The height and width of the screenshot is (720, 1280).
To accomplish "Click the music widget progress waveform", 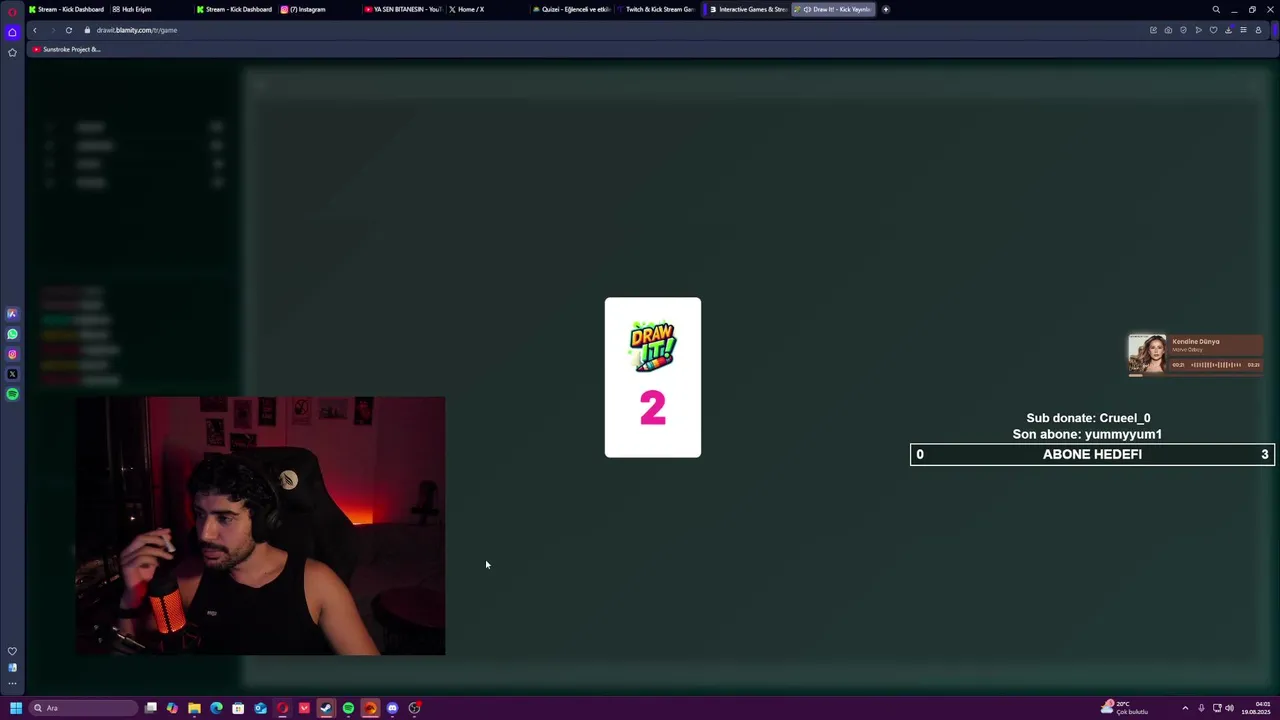I will tap(1216, 365).
